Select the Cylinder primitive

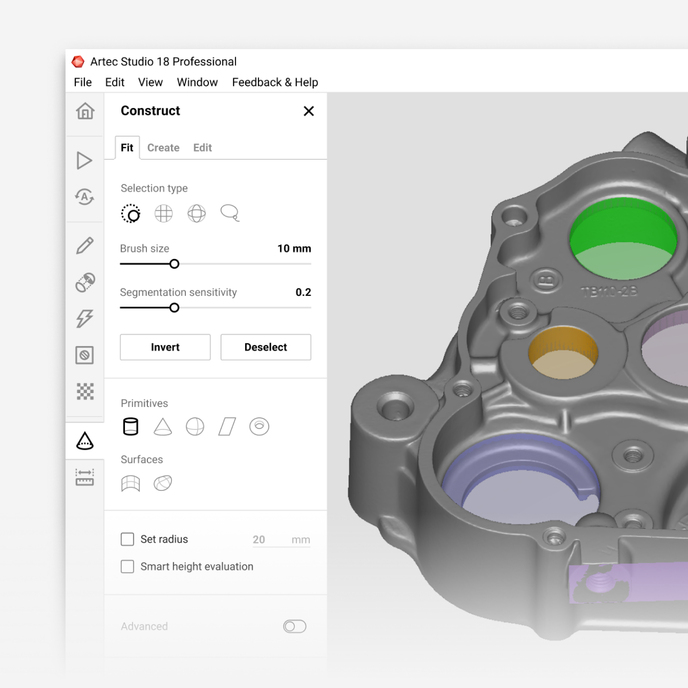[x=130, y=426]
